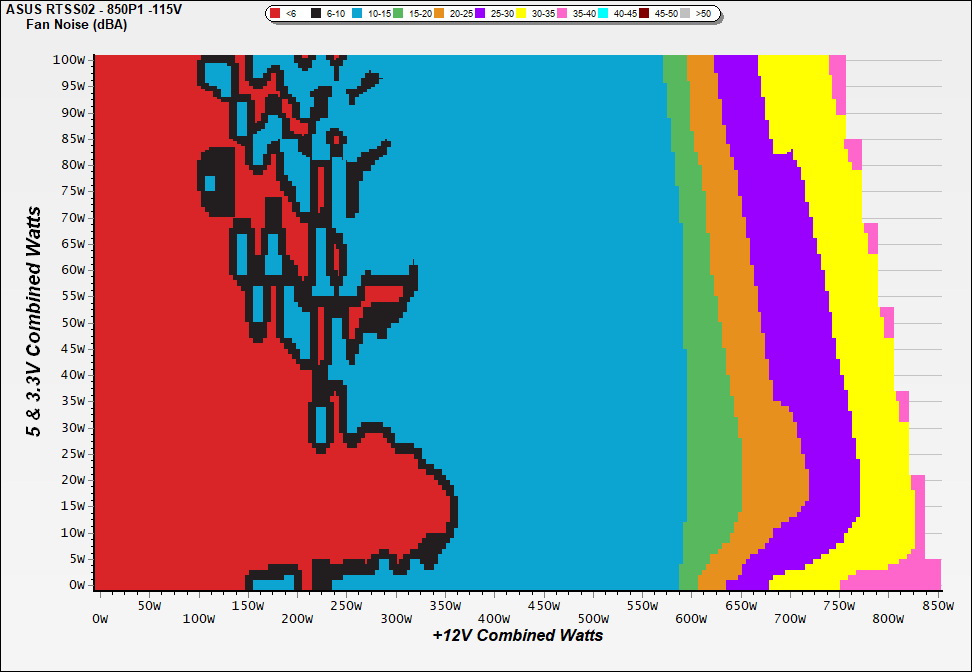
Task: Click the pink 35-40 legend swatch
Action: pos(562,14)
